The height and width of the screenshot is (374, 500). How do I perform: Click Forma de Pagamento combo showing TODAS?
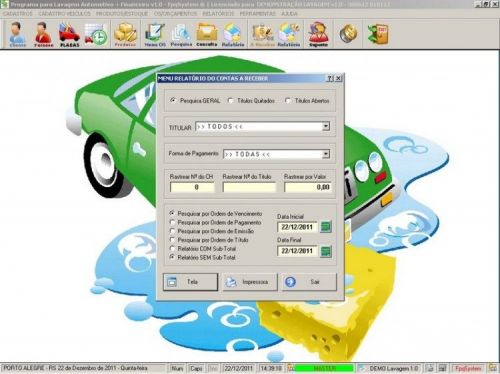click(x=277, y=154)
